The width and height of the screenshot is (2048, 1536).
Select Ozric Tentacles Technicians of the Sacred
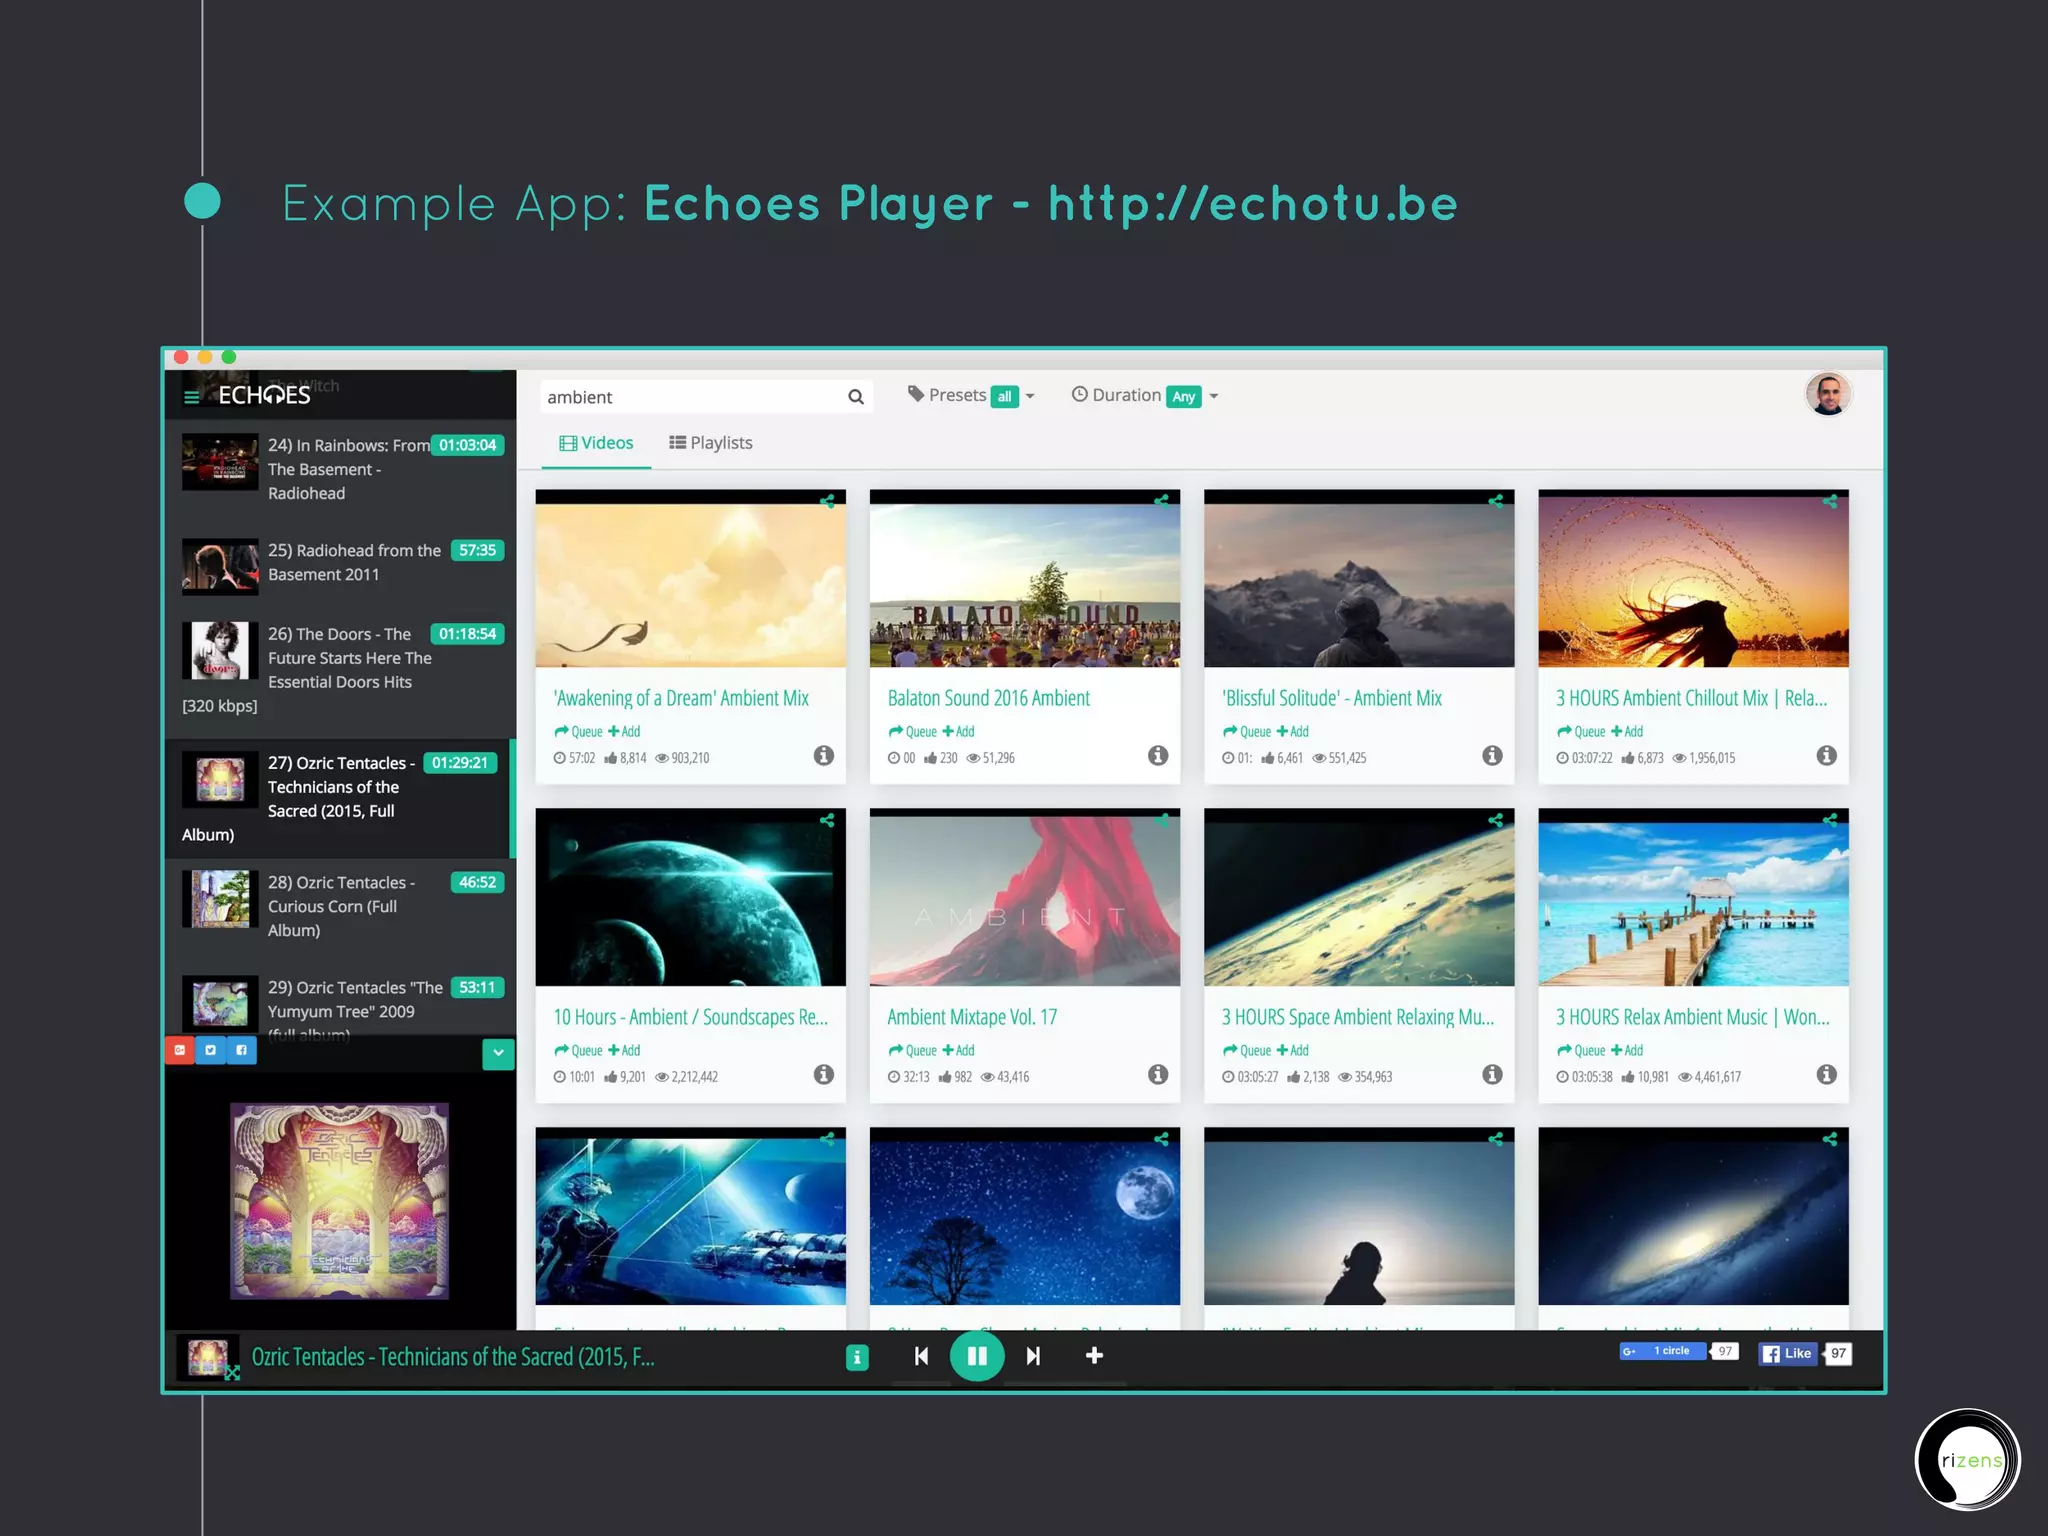[x=340, y=798]
